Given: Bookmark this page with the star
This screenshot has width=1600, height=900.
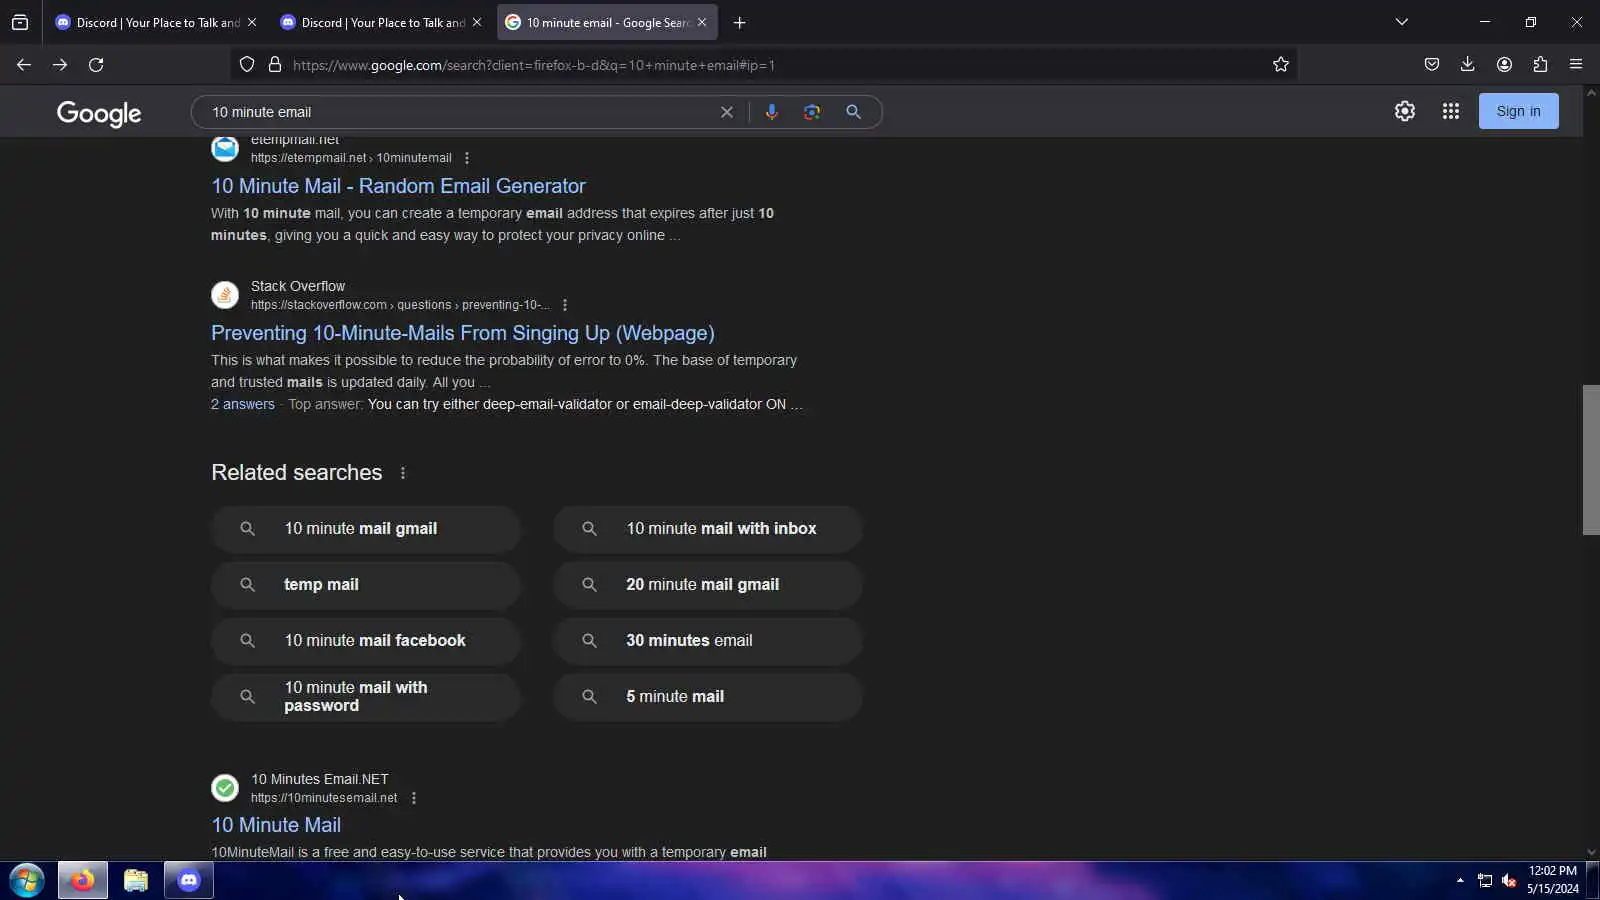Looking at the screenshot, I should point(1281,65).
